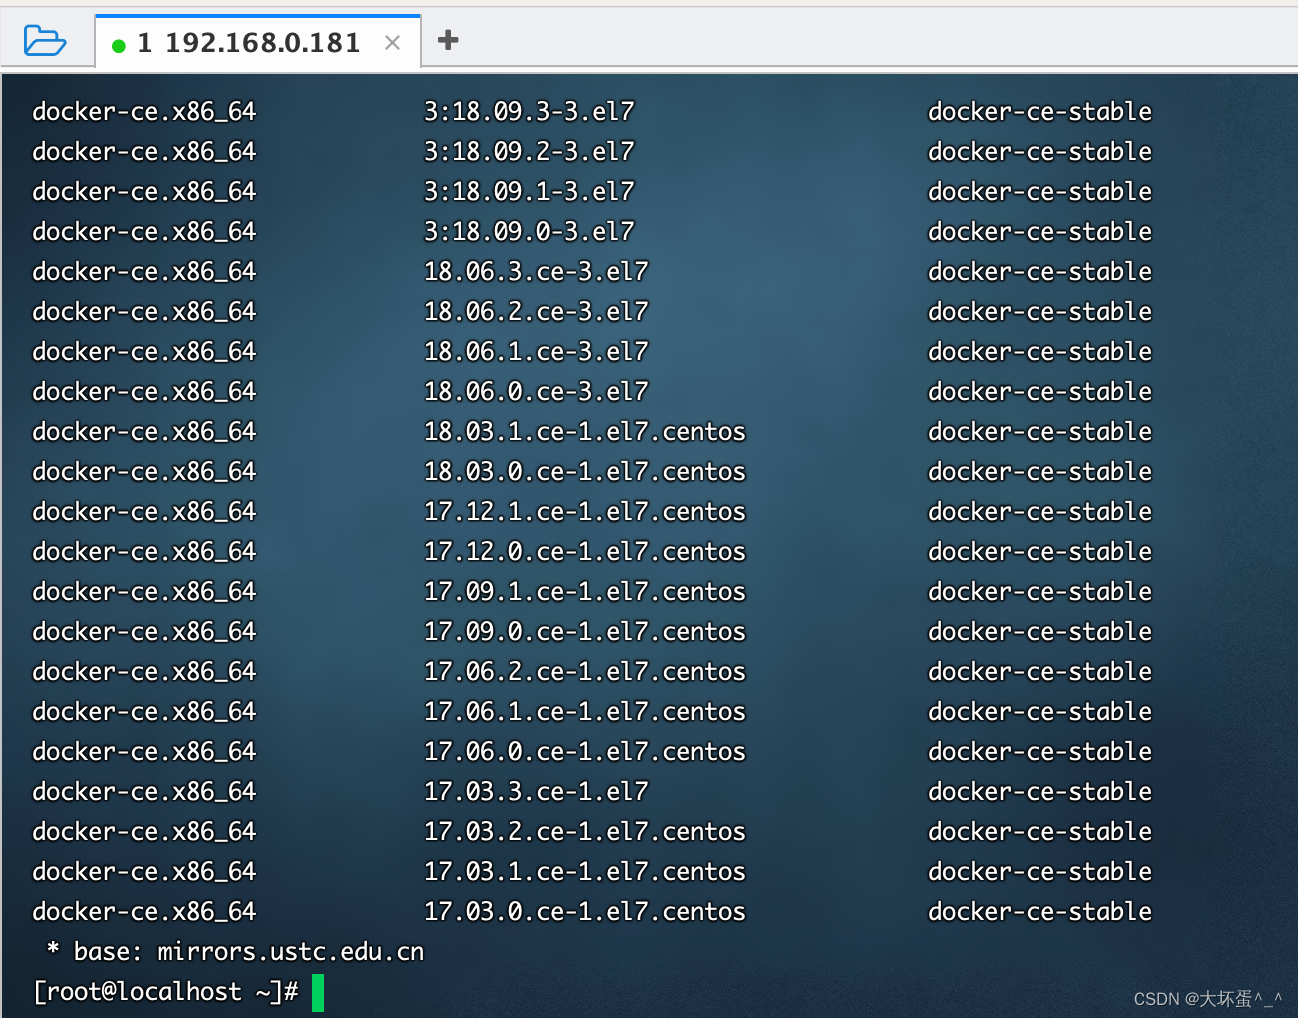Click docker-ce.x86_64 in the 17.03.3.ce-1.el7 row
The image size is (1298, 1018).
click(x=144, y=791)
